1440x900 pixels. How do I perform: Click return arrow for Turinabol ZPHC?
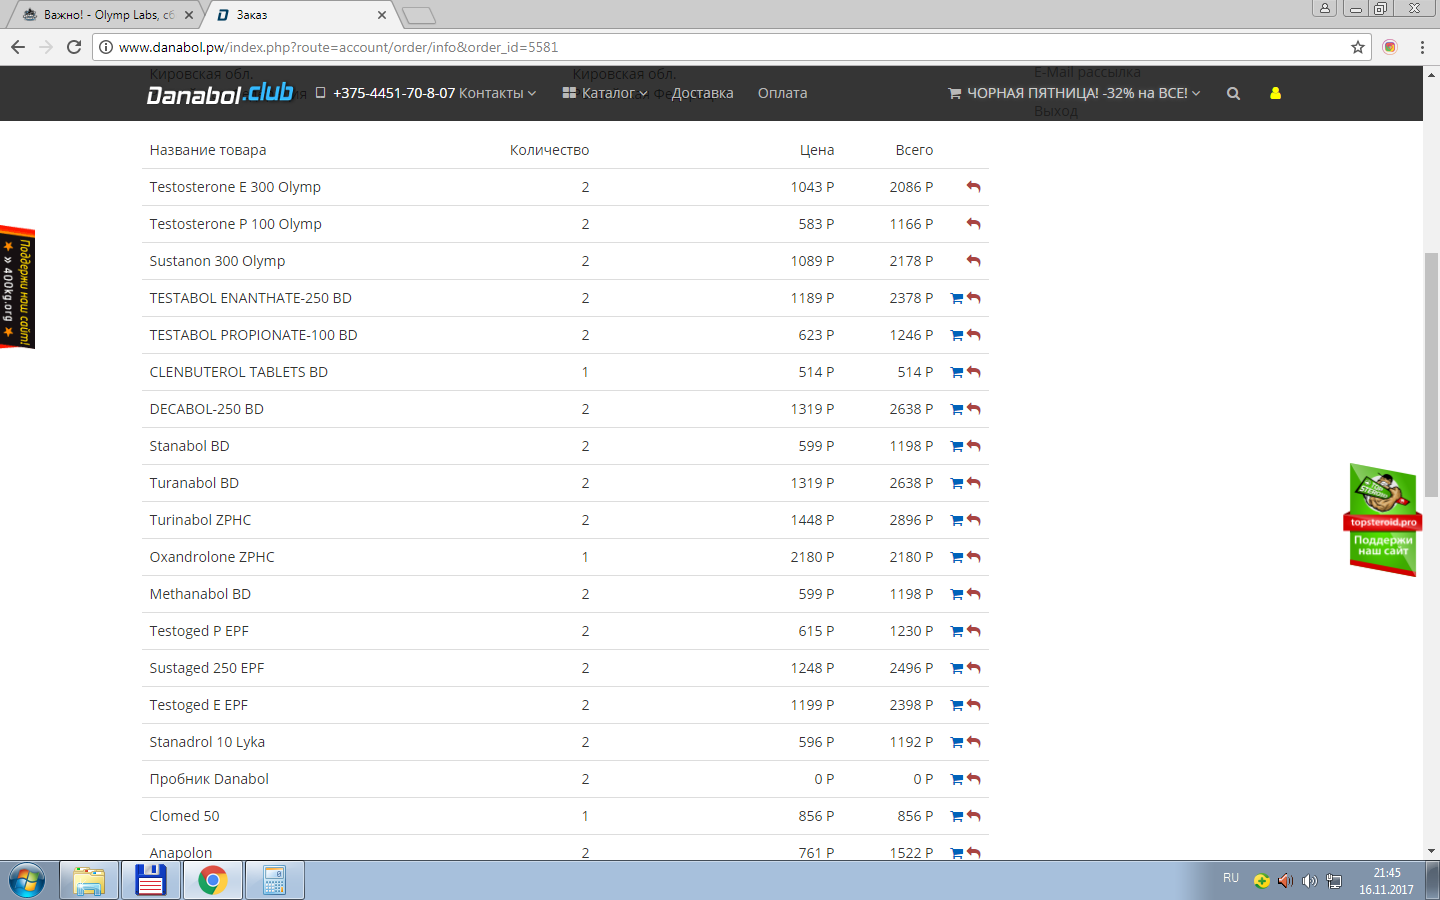[974, 520]
